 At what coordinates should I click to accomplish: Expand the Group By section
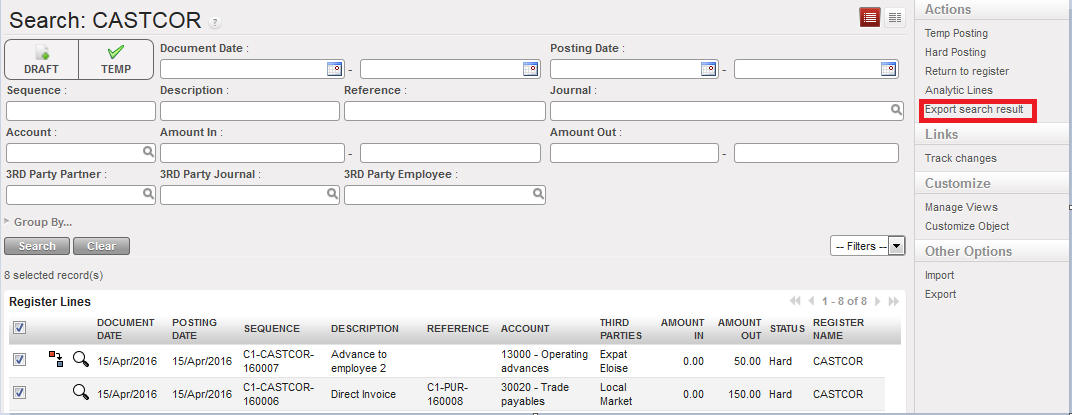[40, 222]
